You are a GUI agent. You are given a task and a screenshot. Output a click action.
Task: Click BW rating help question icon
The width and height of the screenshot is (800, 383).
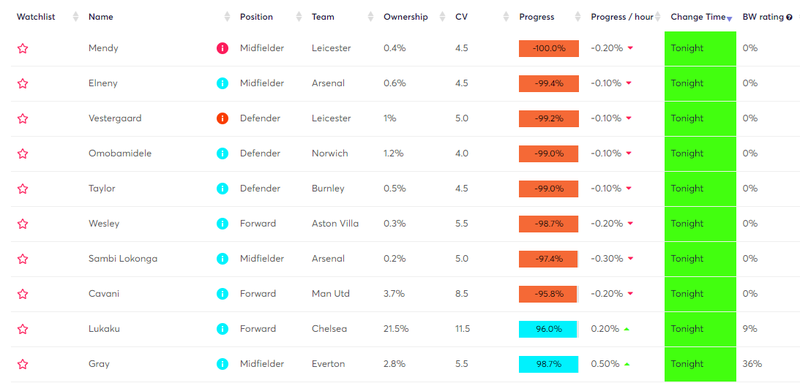pyautogui.click(x=789, y=17)
